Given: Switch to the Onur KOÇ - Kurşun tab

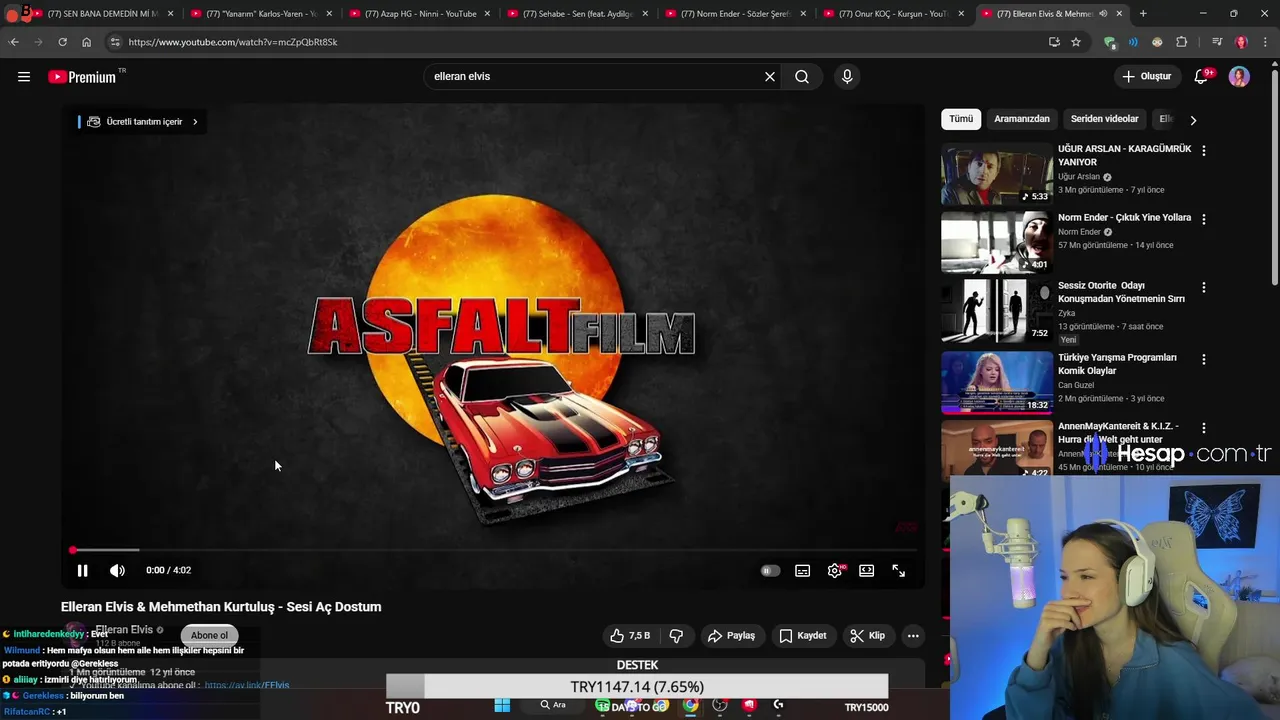Looking at the screenshot, I should [894, 14].
